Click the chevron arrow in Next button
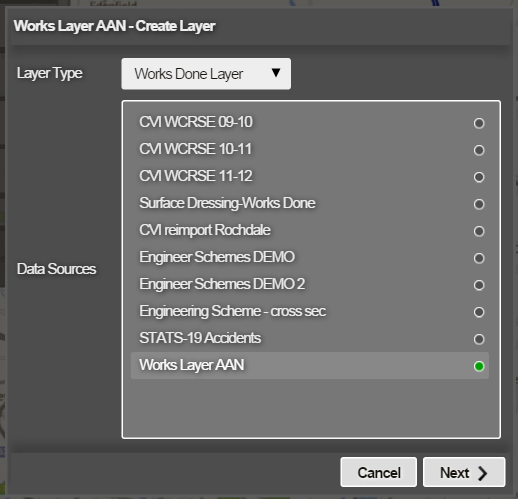This screenshot has height=499, width=518. tap(482, 473)
